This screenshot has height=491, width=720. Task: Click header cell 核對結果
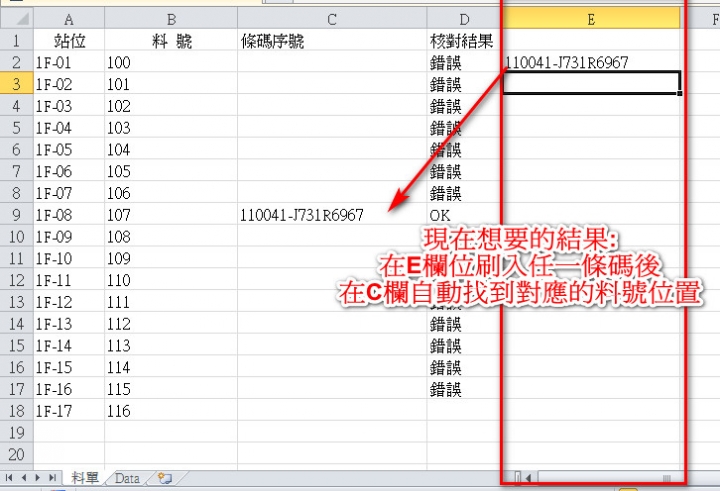pos(464,41)
